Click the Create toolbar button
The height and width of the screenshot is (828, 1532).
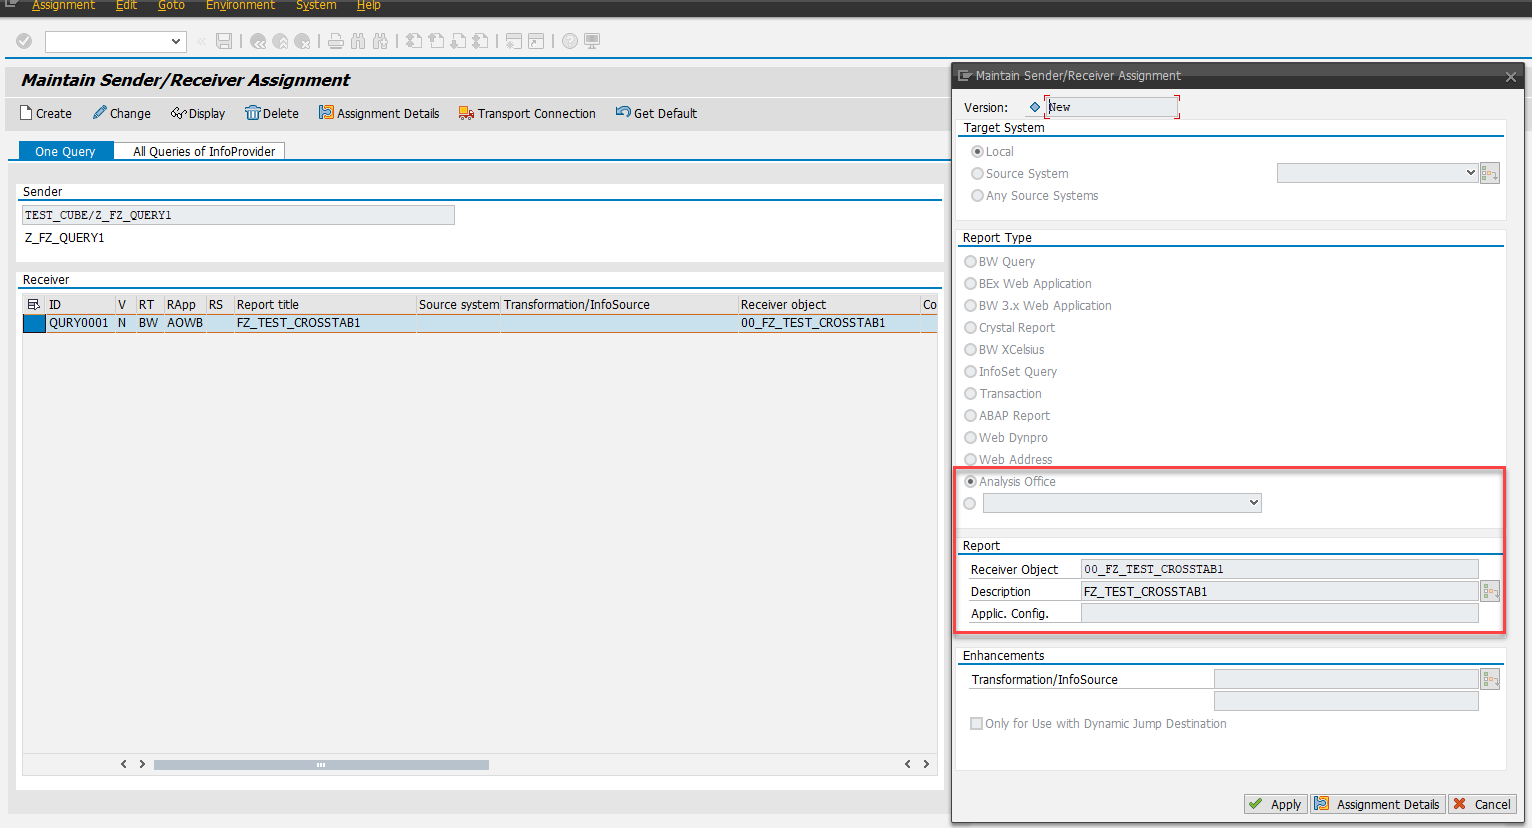[46, 113]
